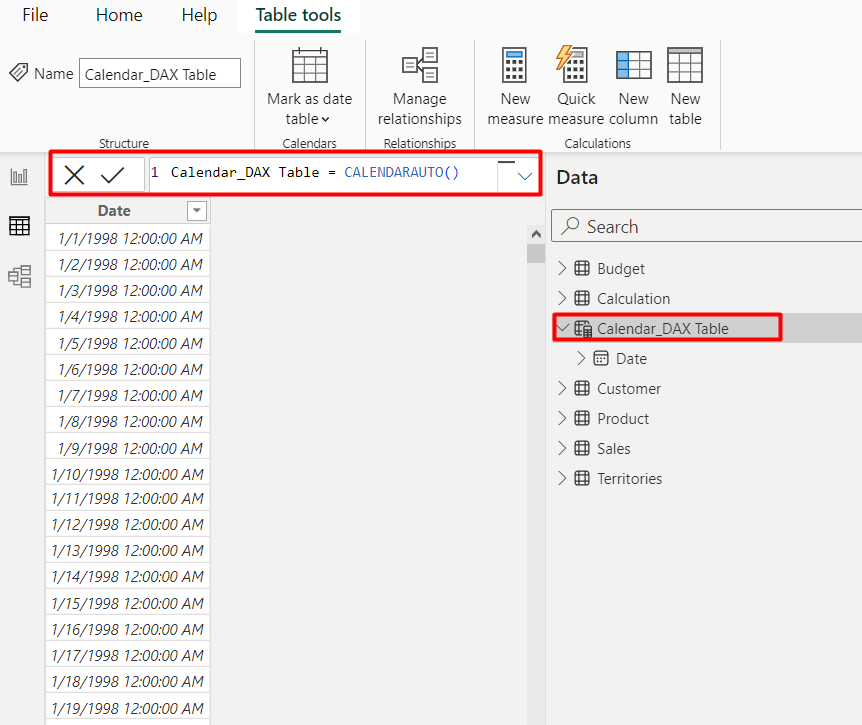Click the table Name input field
Image resolution: width=862 pixels, height=725 pixels.
point(159,74)
